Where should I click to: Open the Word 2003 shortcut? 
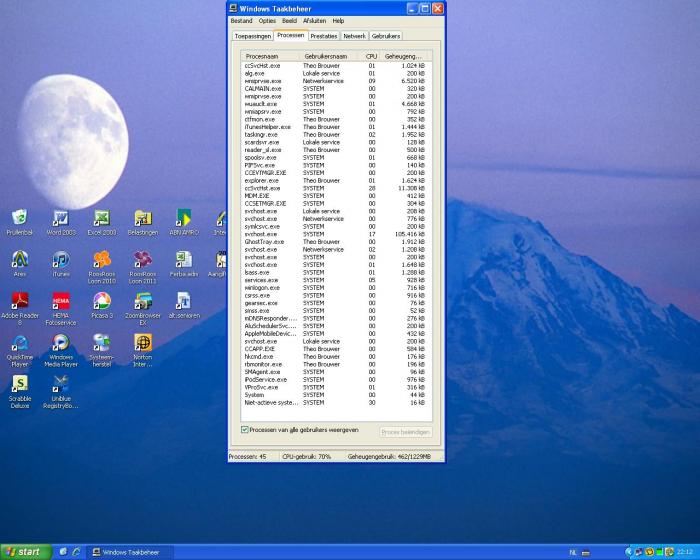coord(60,219)
